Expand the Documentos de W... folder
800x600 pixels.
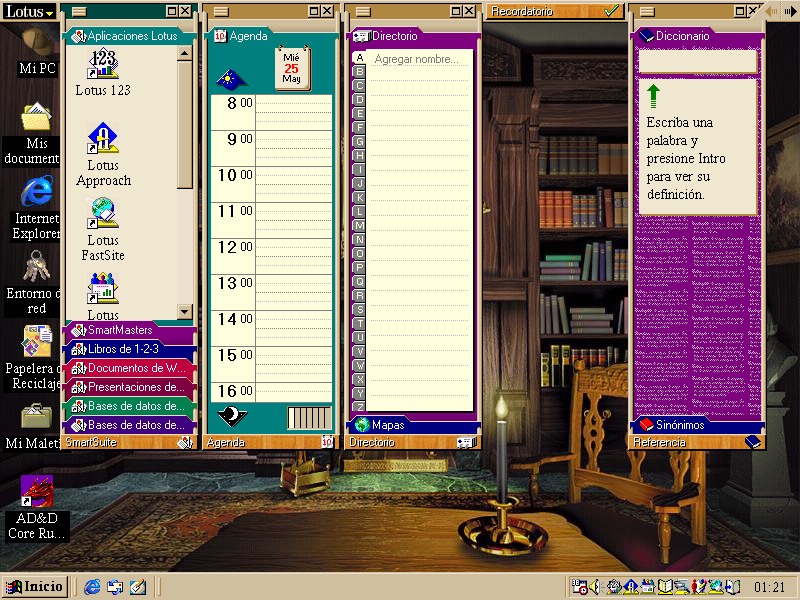tap(130, 368)
